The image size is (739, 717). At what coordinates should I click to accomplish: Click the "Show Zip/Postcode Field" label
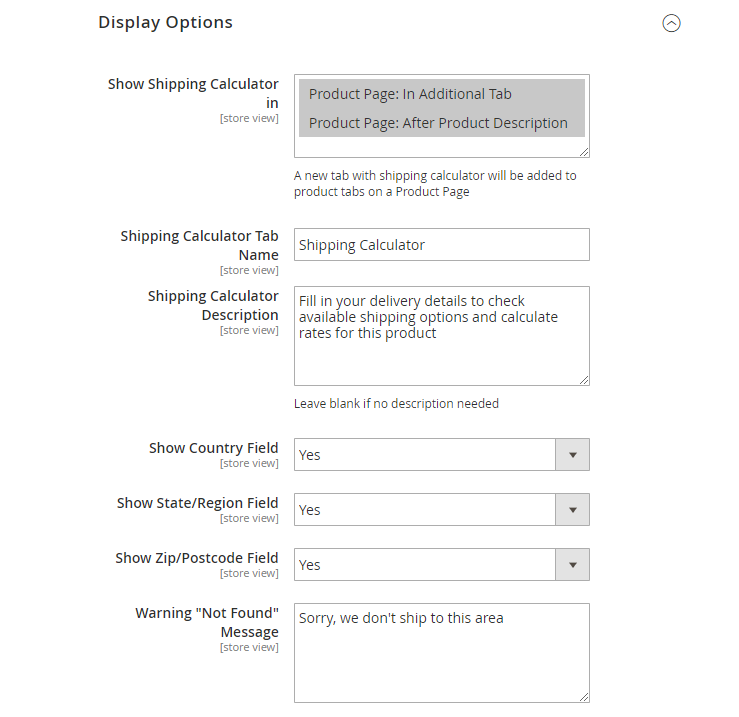[196, 558]
